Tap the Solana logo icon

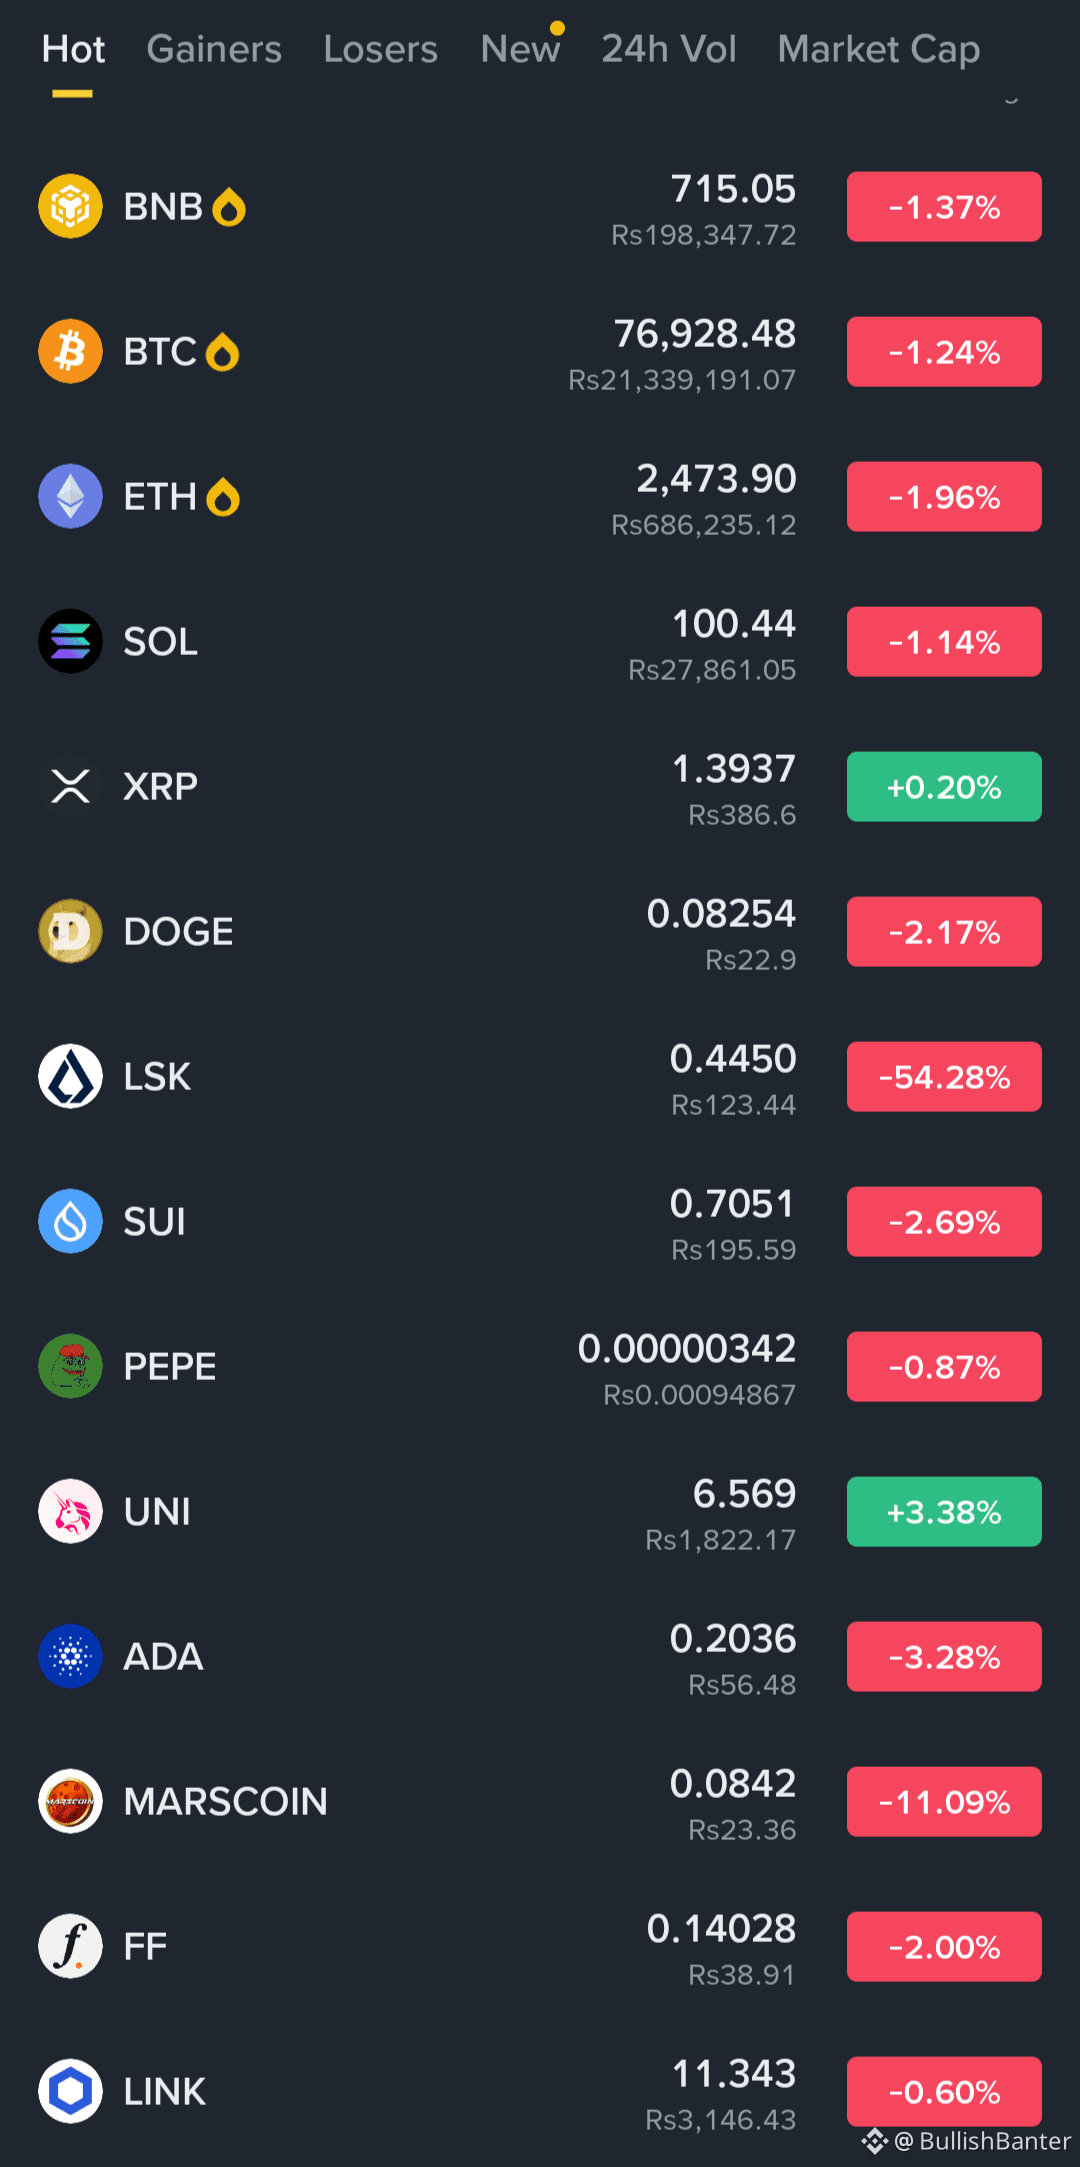pyautogui.click(x=70, y=641)
